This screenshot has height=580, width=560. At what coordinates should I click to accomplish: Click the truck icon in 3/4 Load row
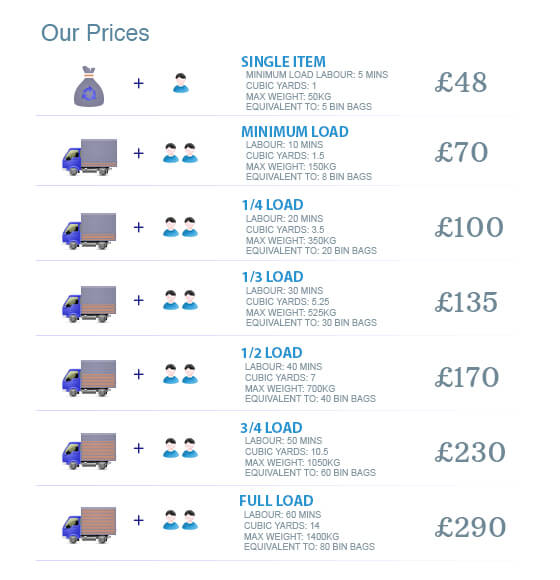tap(89, 451)
